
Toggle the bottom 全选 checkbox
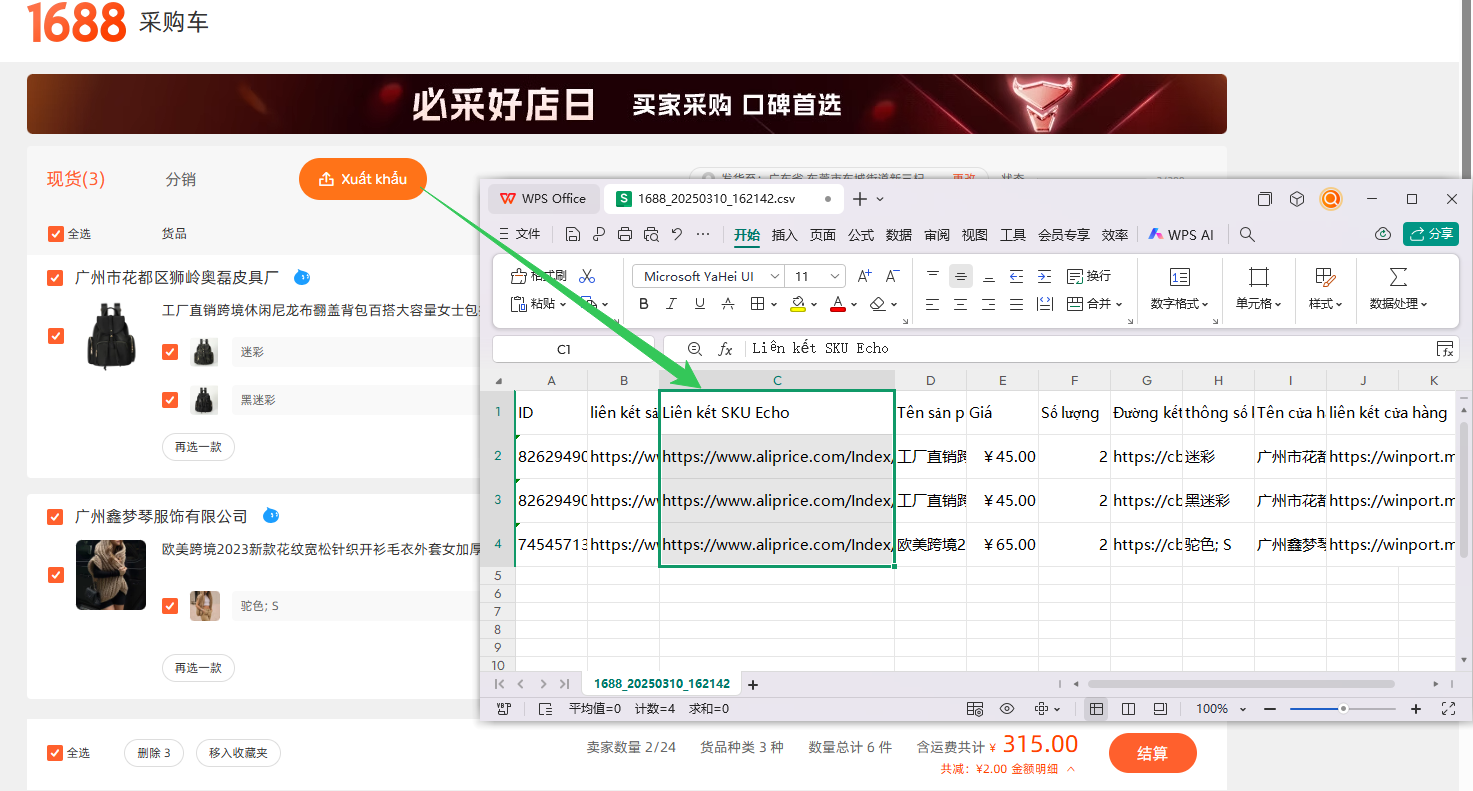tap(56, 753)
